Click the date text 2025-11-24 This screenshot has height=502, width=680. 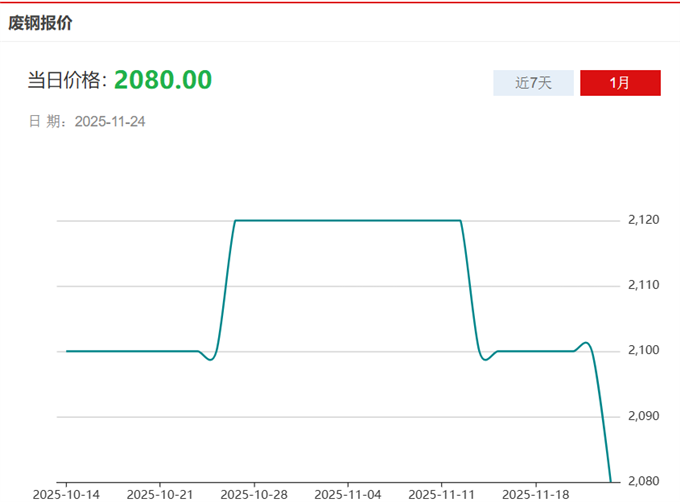tap(111, 122)
